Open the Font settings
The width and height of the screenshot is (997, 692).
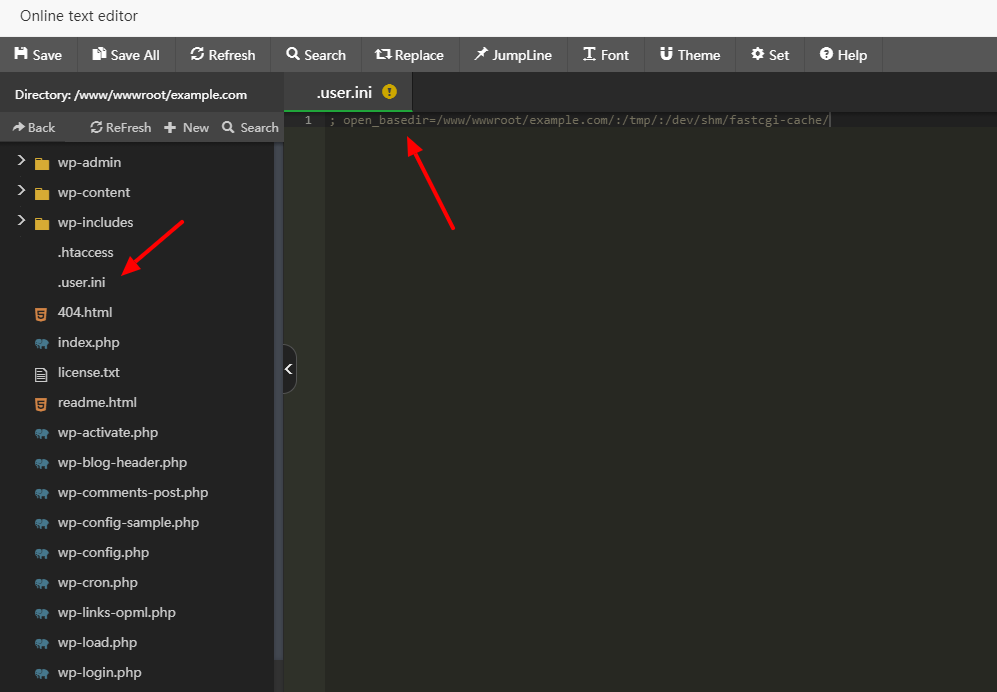[606, 55]
